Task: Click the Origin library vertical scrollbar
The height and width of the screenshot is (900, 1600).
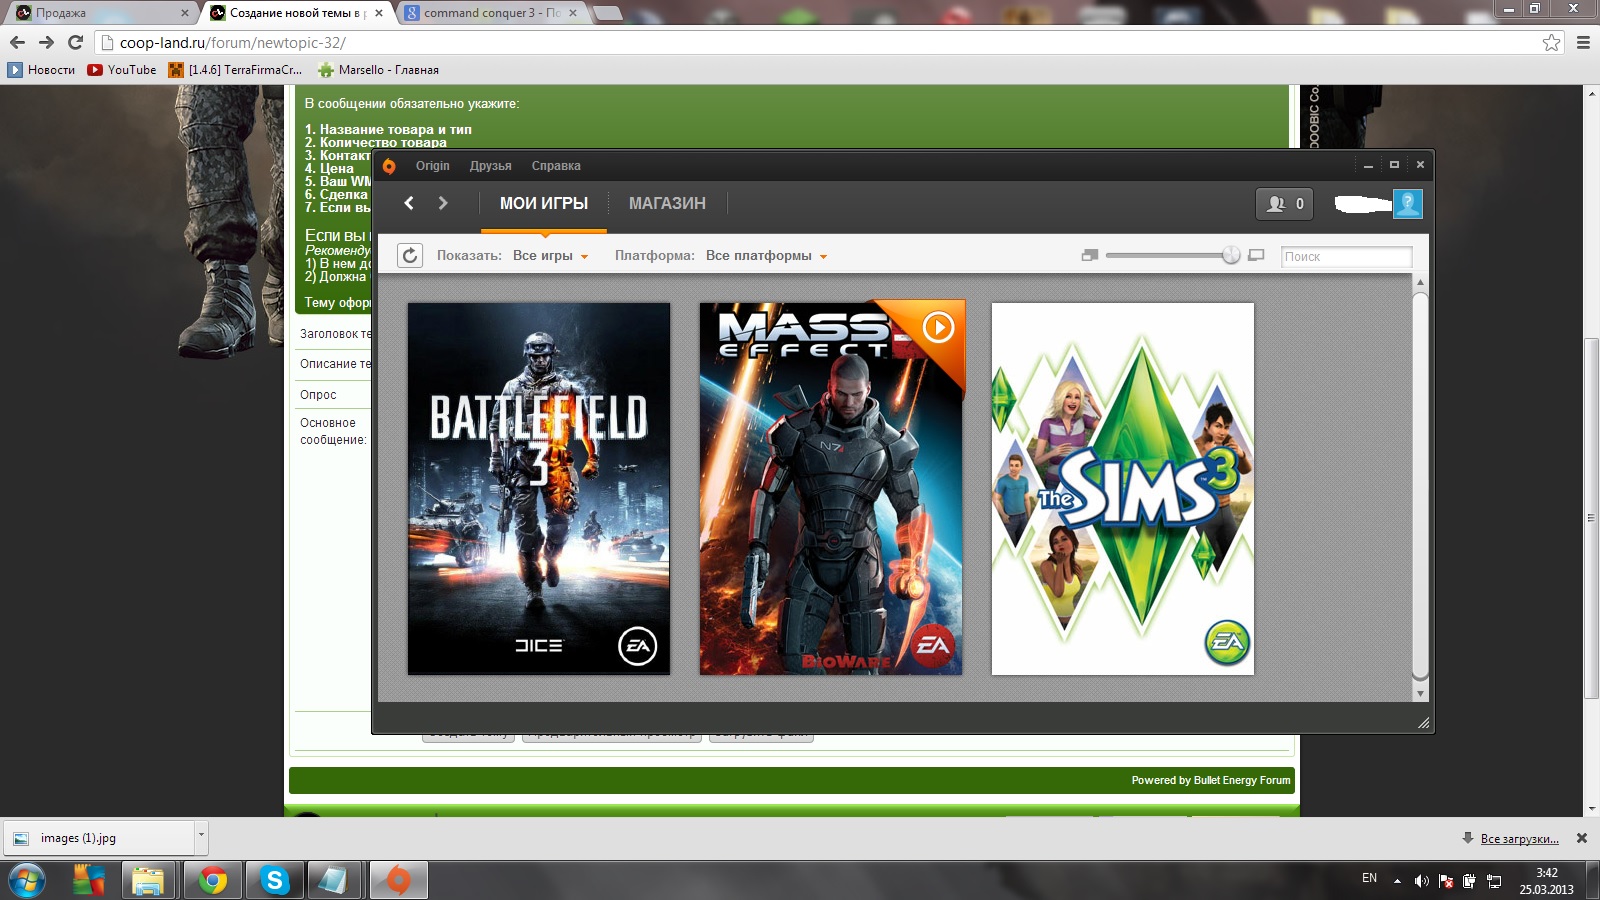Action: tap(1420, 488)
